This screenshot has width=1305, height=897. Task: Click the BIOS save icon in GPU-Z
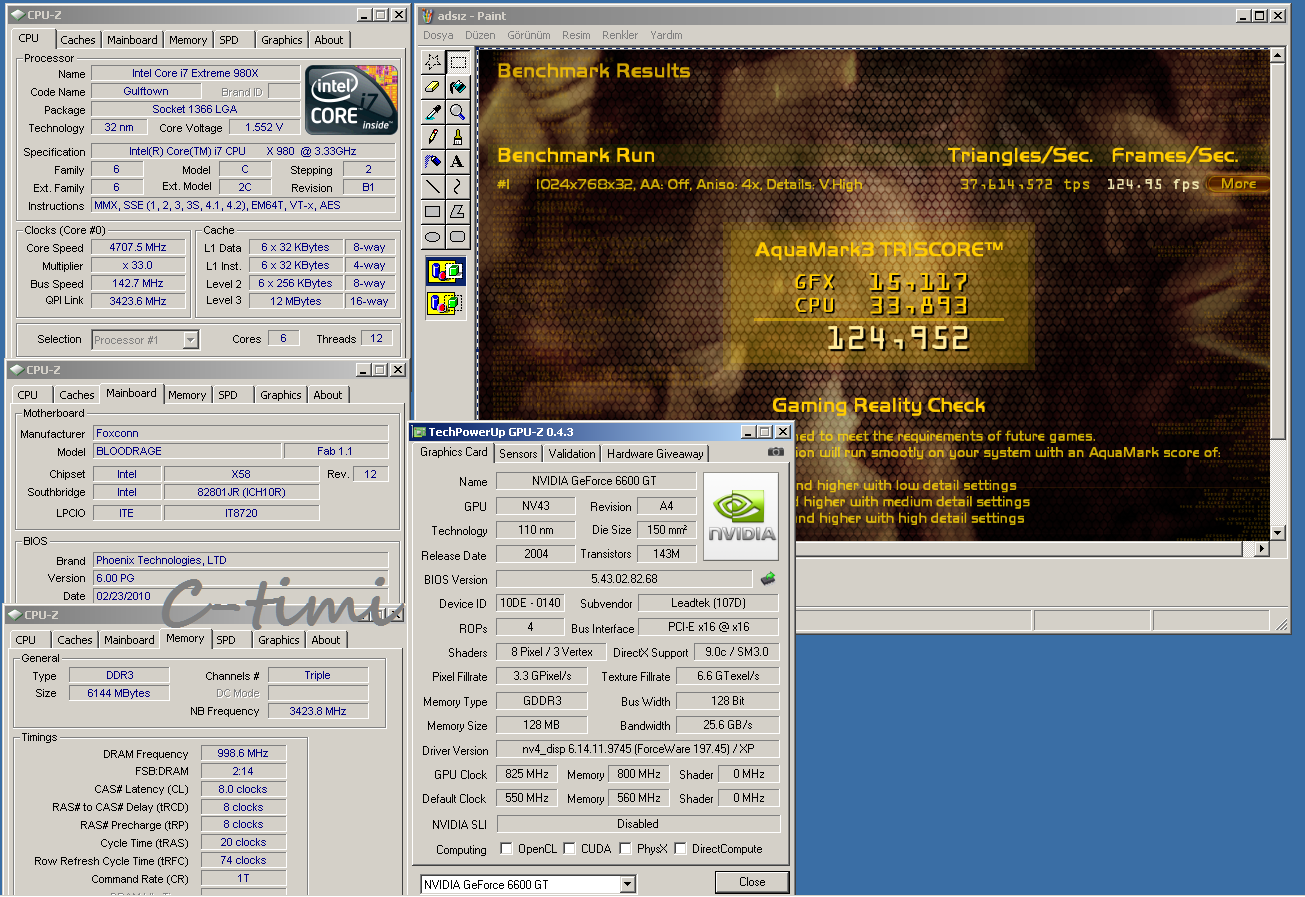(x=768, y=578)
